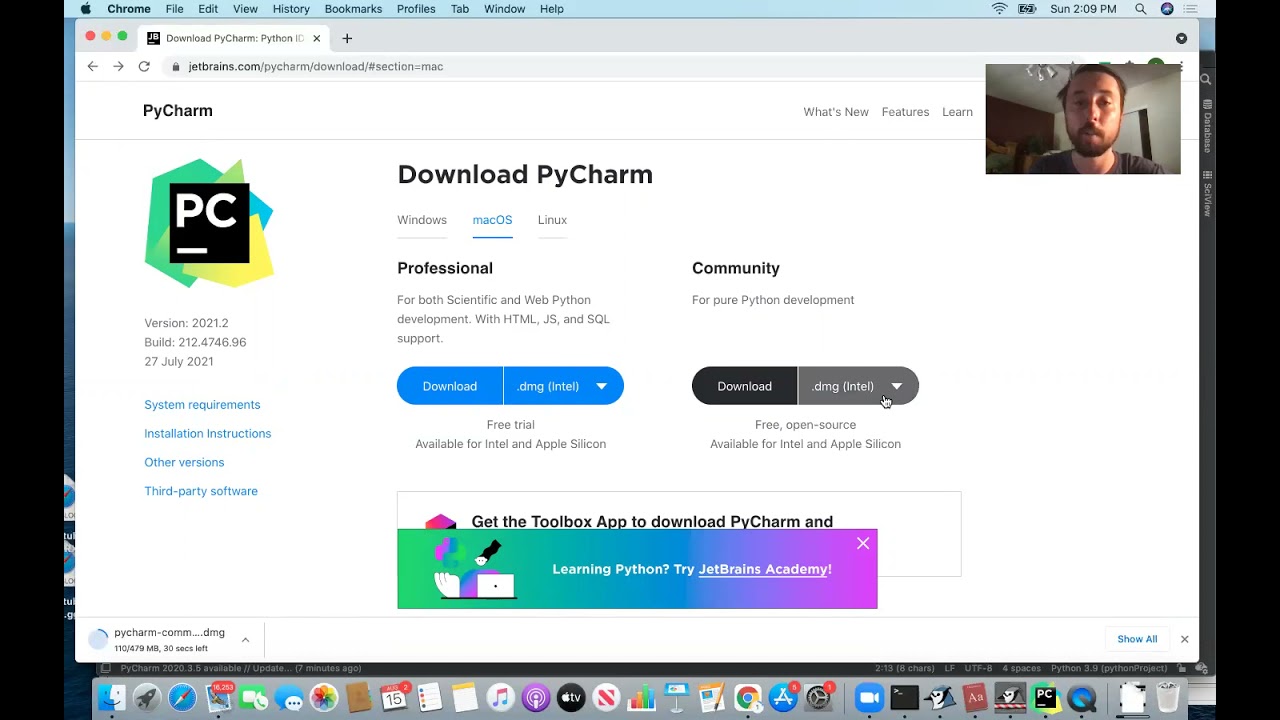
Task: Open the File menu
Action: 174,9
